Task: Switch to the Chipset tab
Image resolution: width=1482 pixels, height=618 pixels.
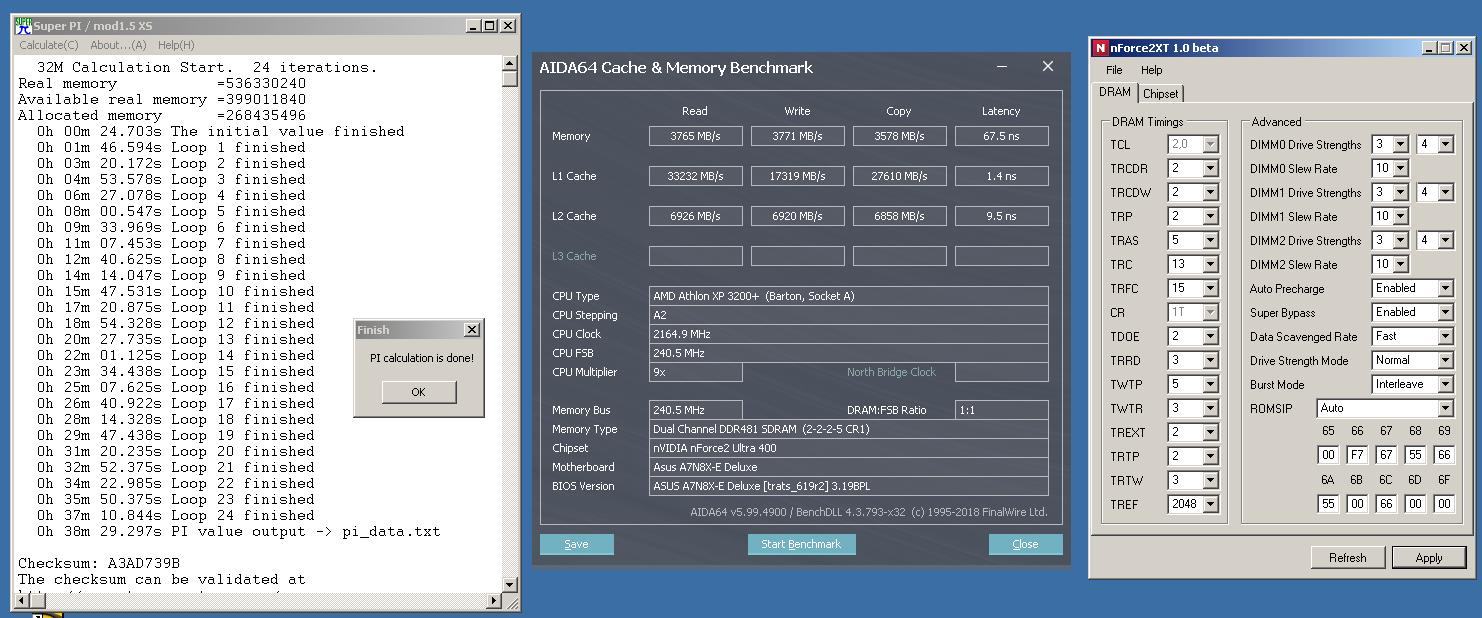Action: click(x=1160, y=93)
